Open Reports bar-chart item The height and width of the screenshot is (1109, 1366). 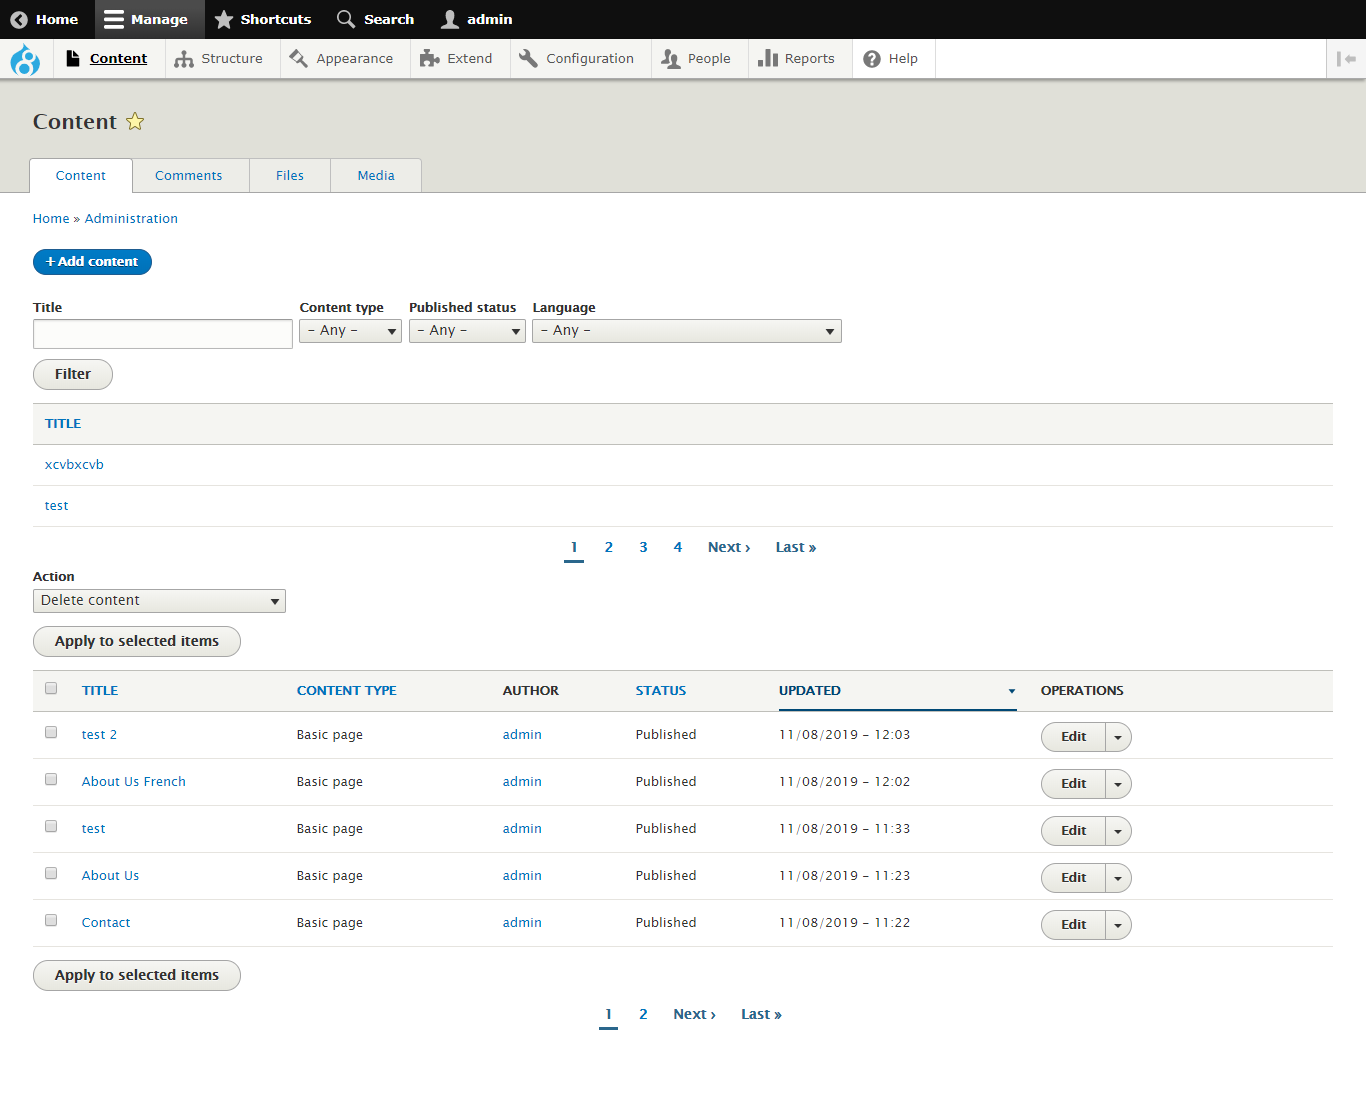(796, 59)
